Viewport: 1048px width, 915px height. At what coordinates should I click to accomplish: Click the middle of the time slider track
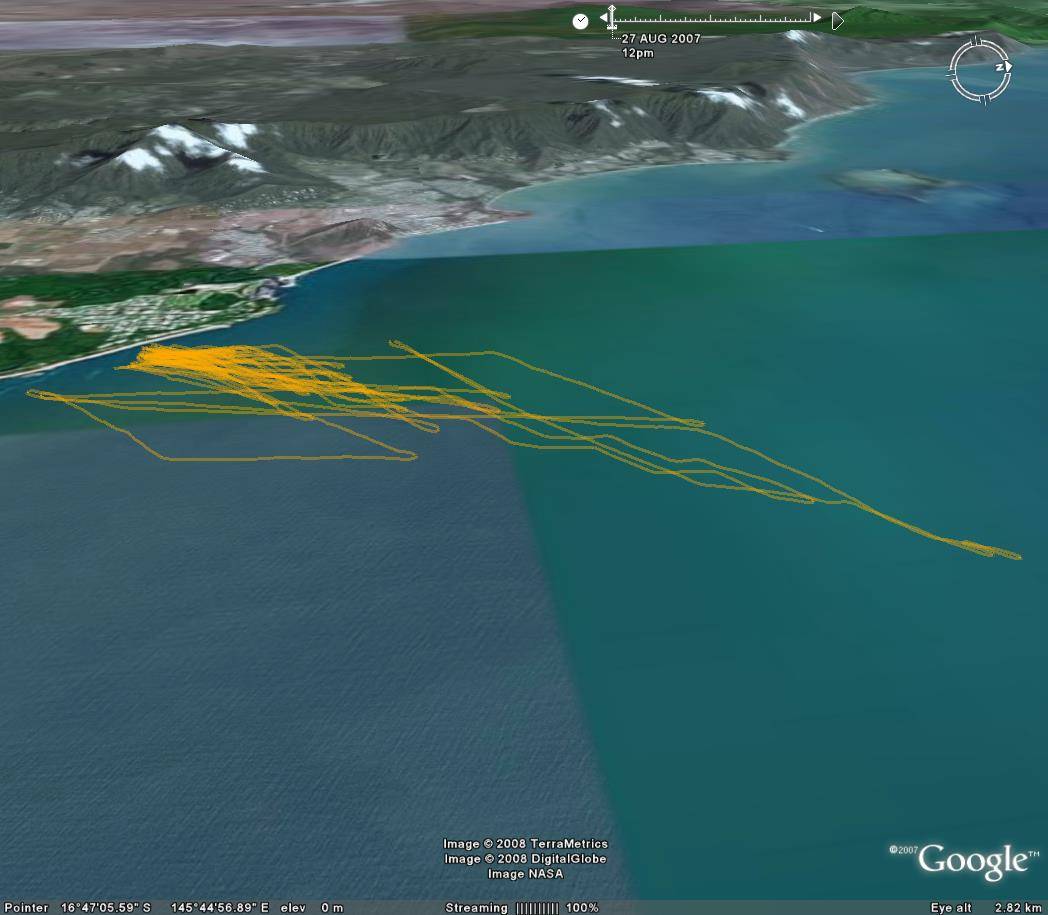(714, 19)
